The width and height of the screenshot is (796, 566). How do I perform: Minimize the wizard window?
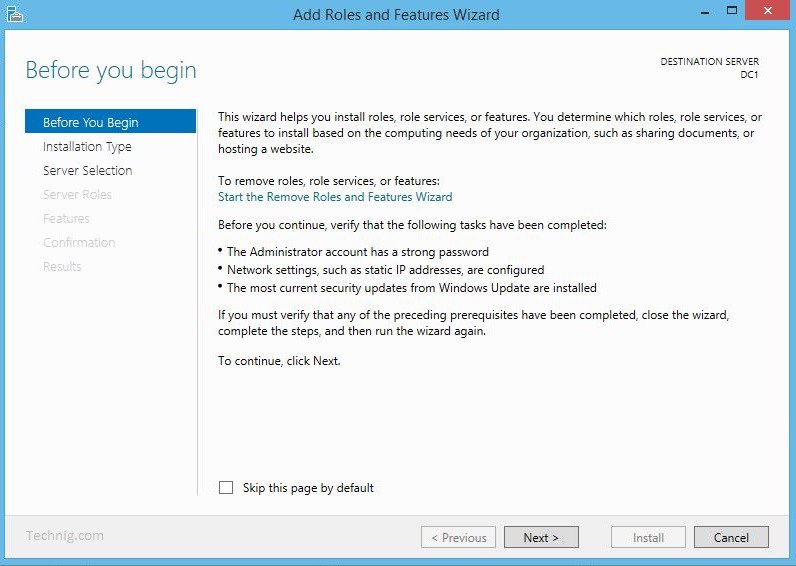tap(705, 11)
